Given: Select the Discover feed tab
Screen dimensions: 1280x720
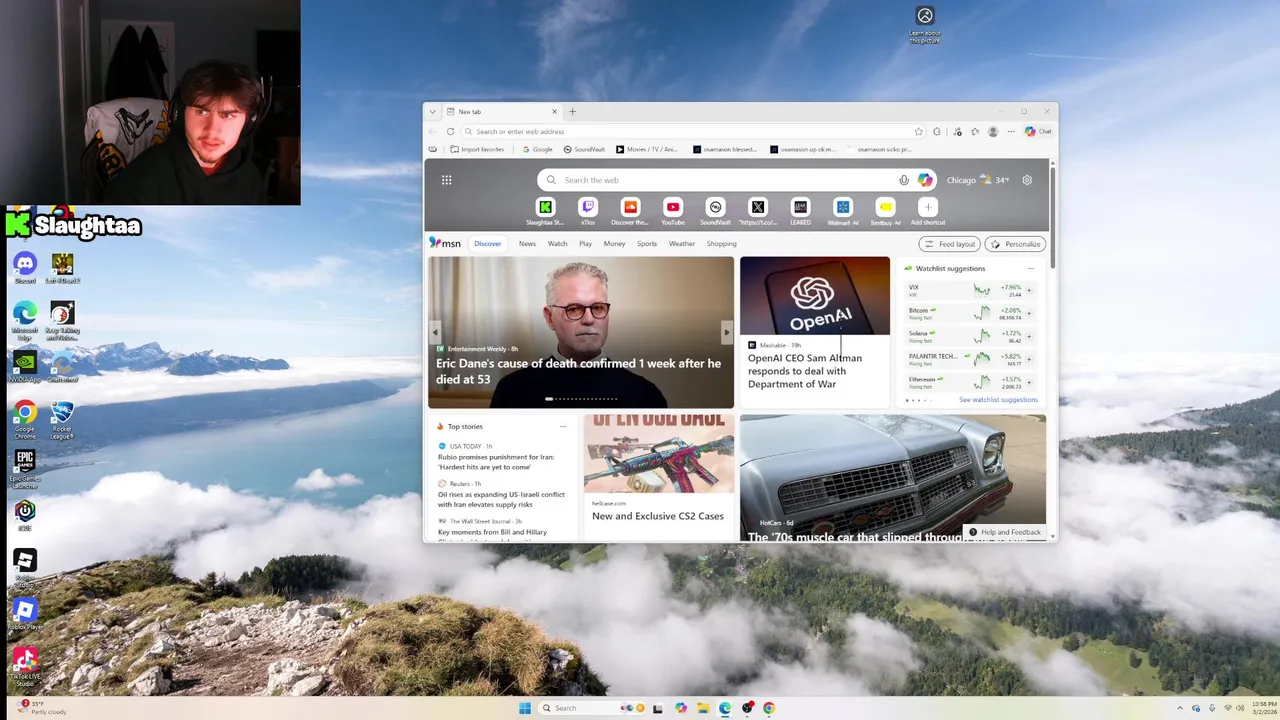Looking at the screenshot, I should tap(488, 243).
